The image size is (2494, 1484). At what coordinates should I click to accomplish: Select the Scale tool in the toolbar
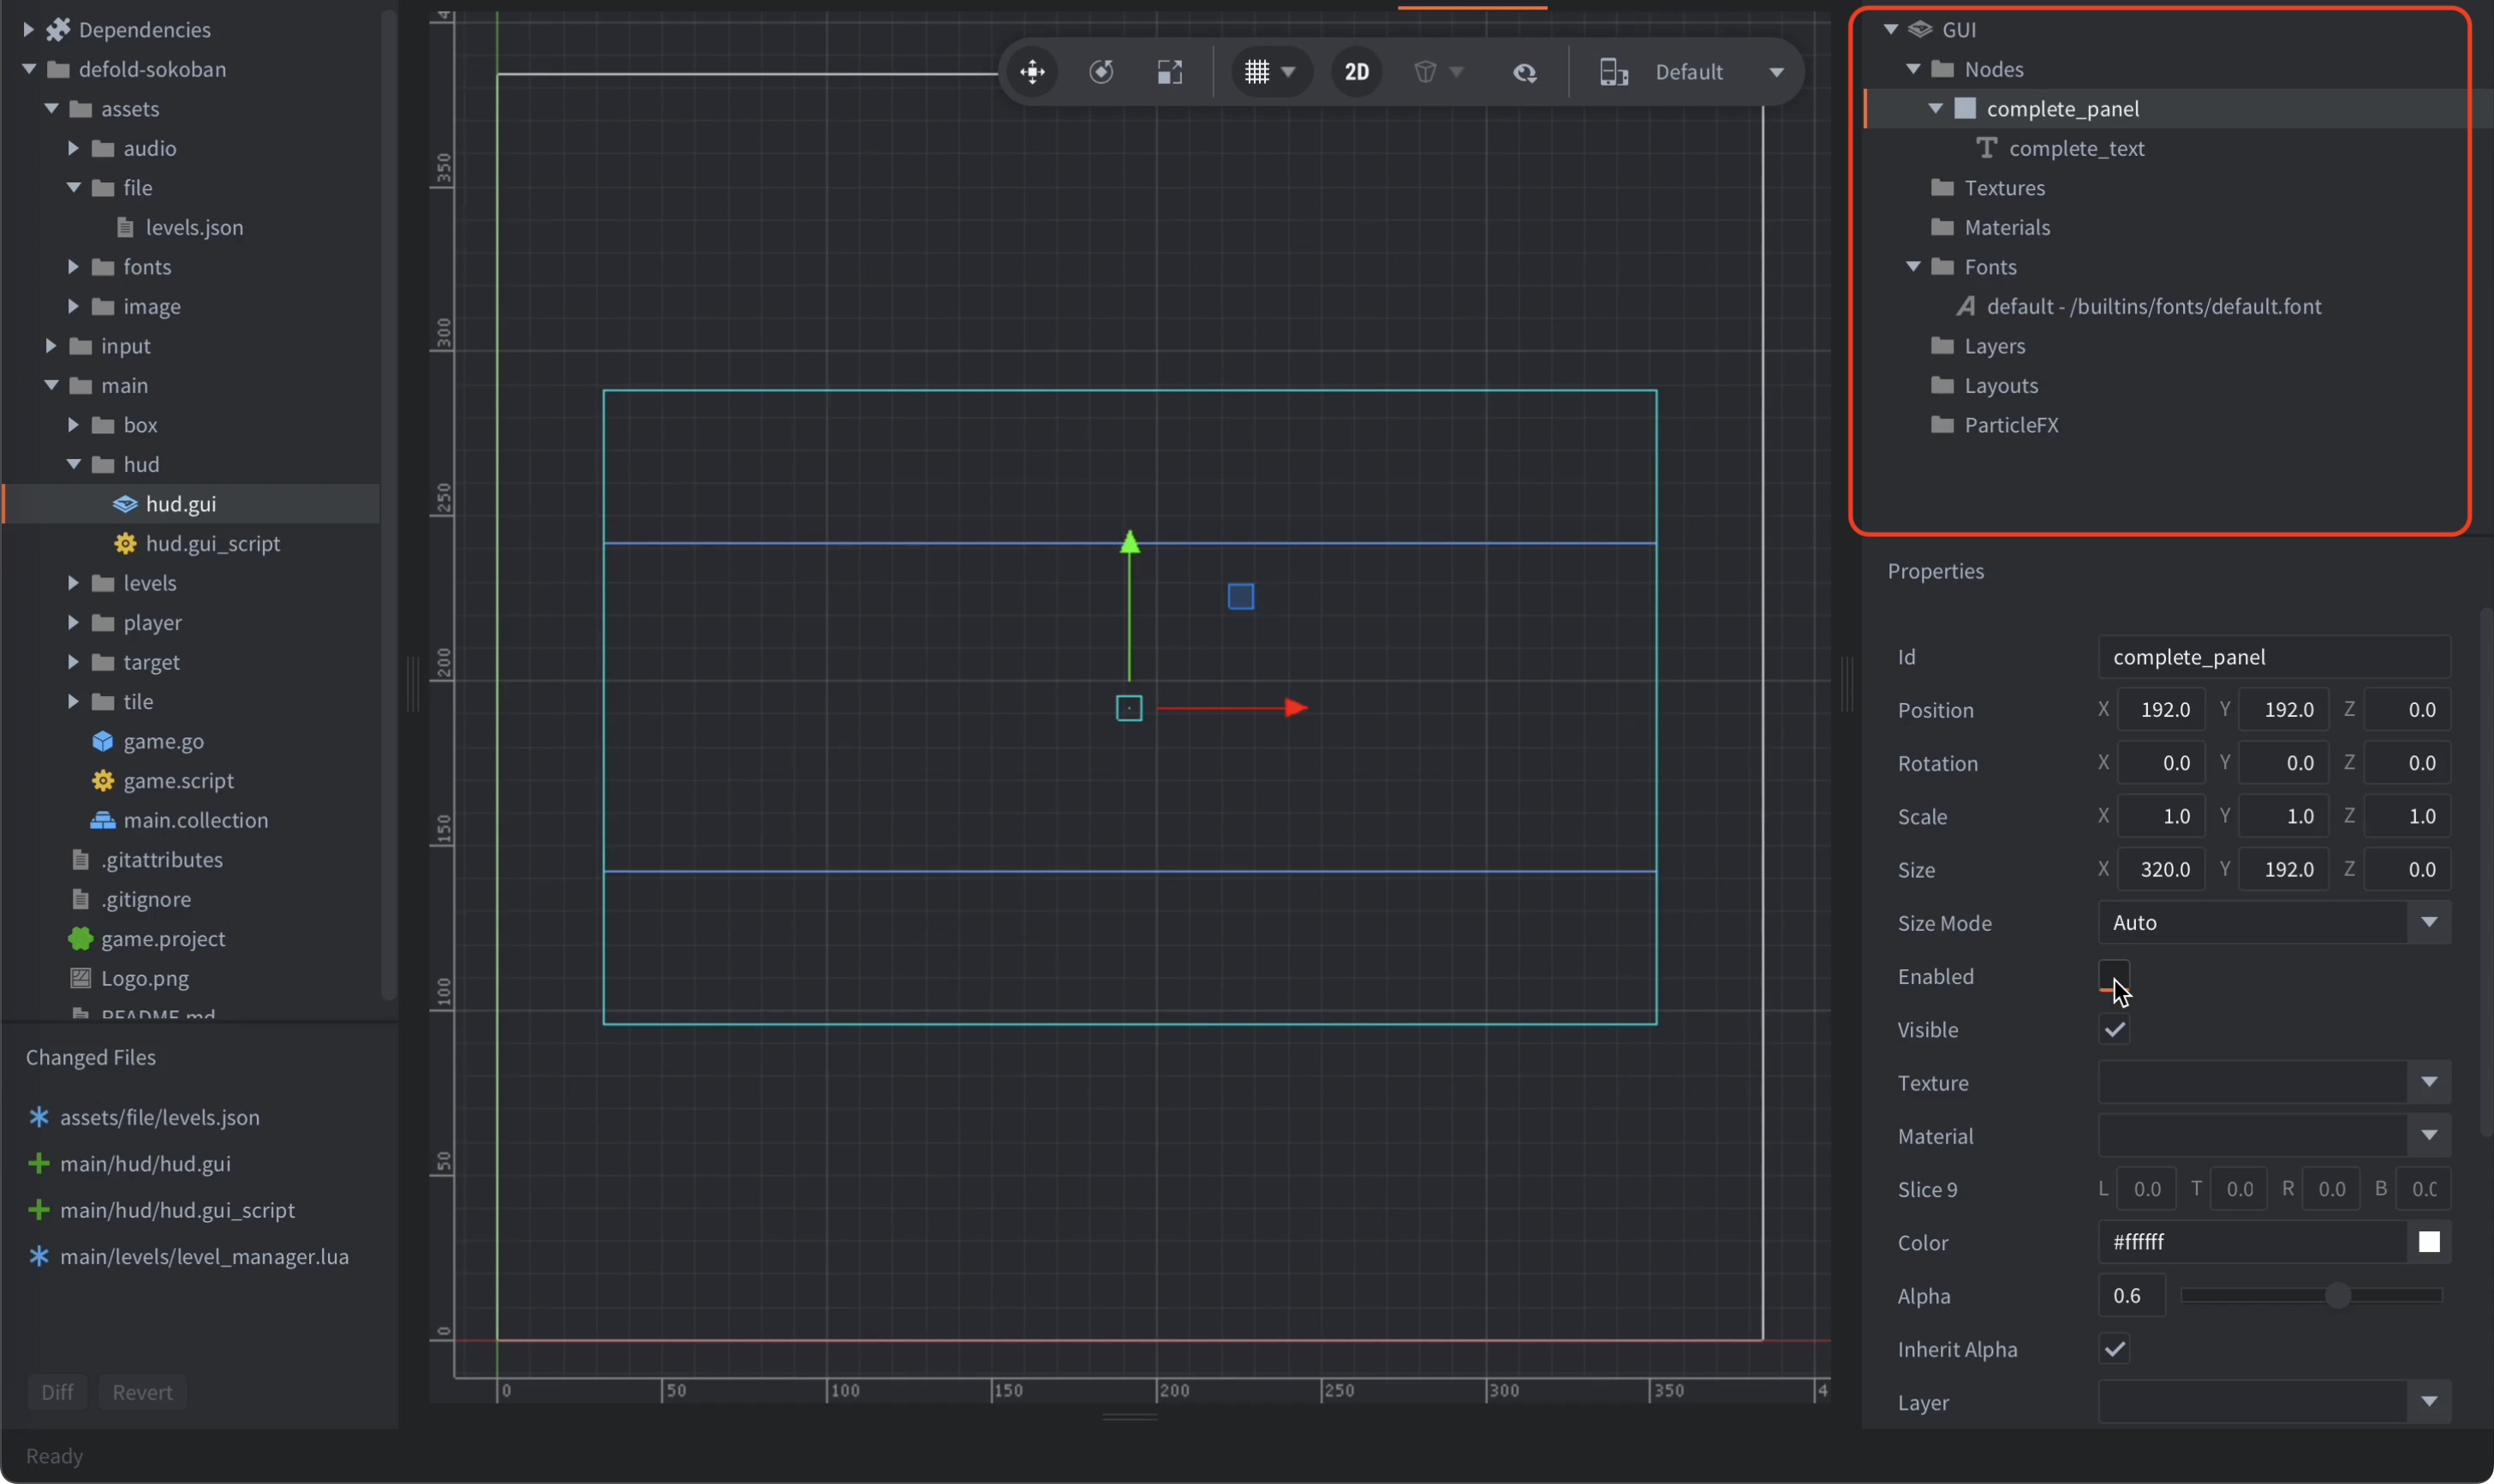point(1169,72)
